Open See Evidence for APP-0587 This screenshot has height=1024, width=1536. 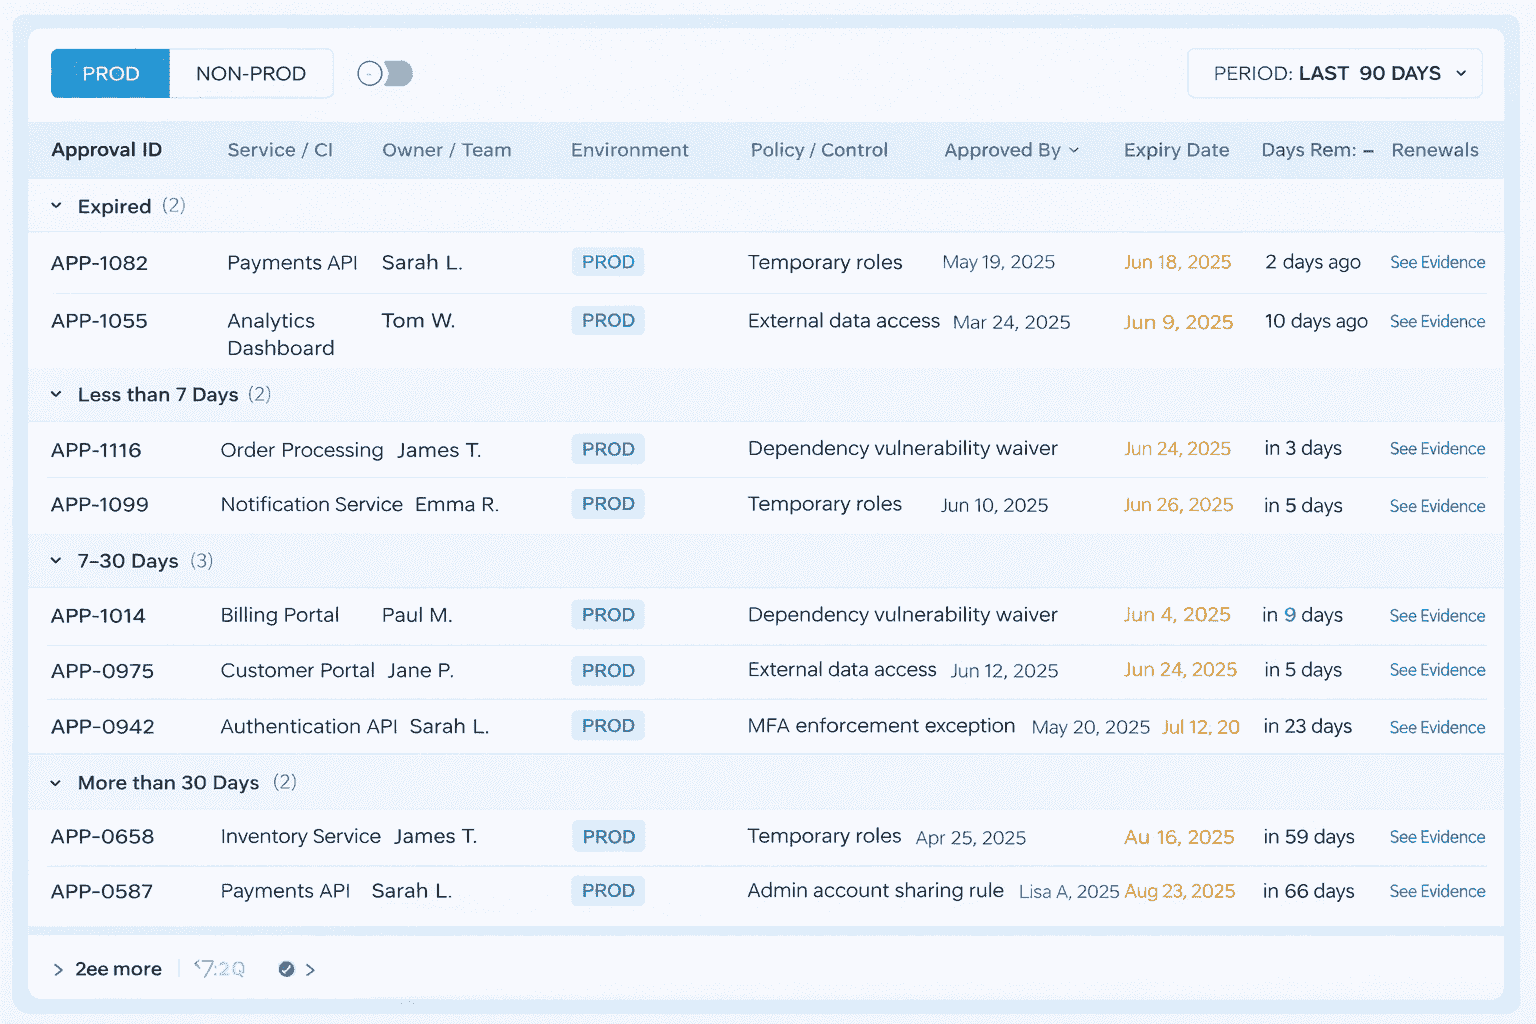point(1437,890)
